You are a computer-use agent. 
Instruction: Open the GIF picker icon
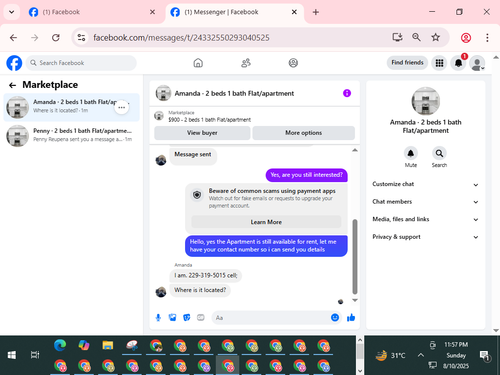tap(201, 318)
